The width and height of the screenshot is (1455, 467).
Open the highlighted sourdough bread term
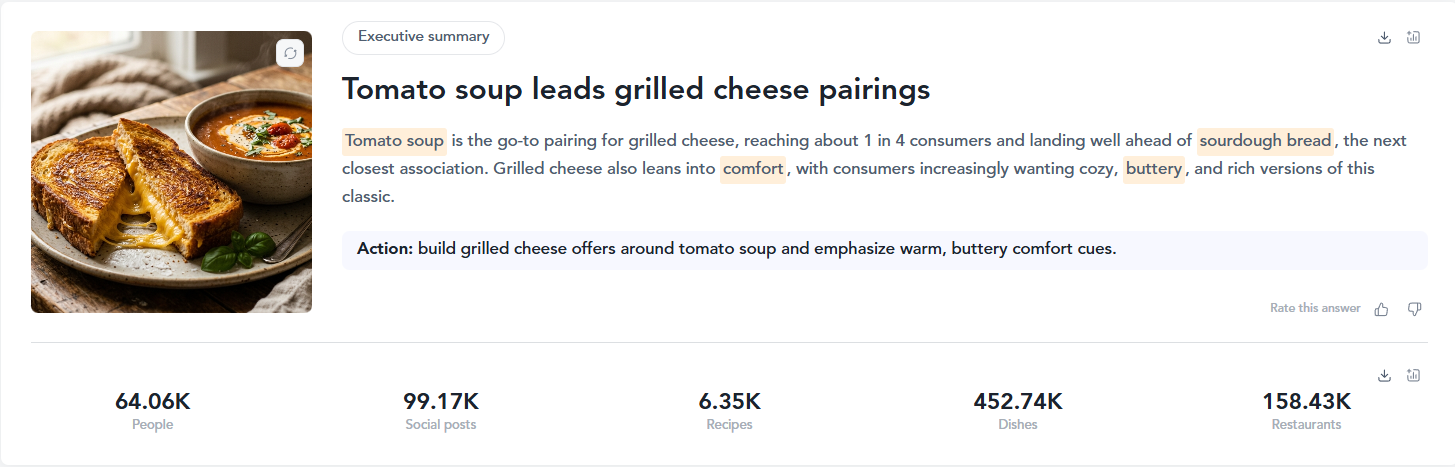tap(1265, 141)
